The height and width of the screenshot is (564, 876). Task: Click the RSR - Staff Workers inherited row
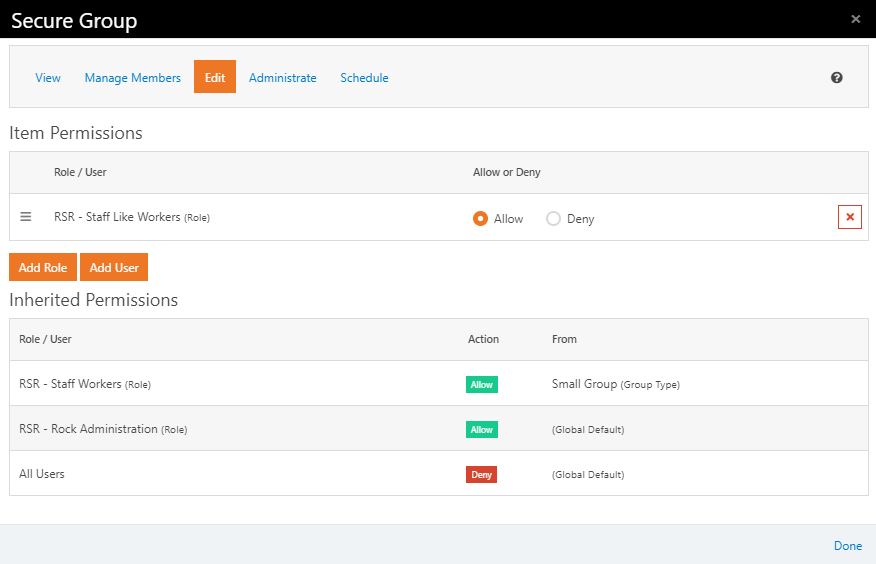coord(439,384)
